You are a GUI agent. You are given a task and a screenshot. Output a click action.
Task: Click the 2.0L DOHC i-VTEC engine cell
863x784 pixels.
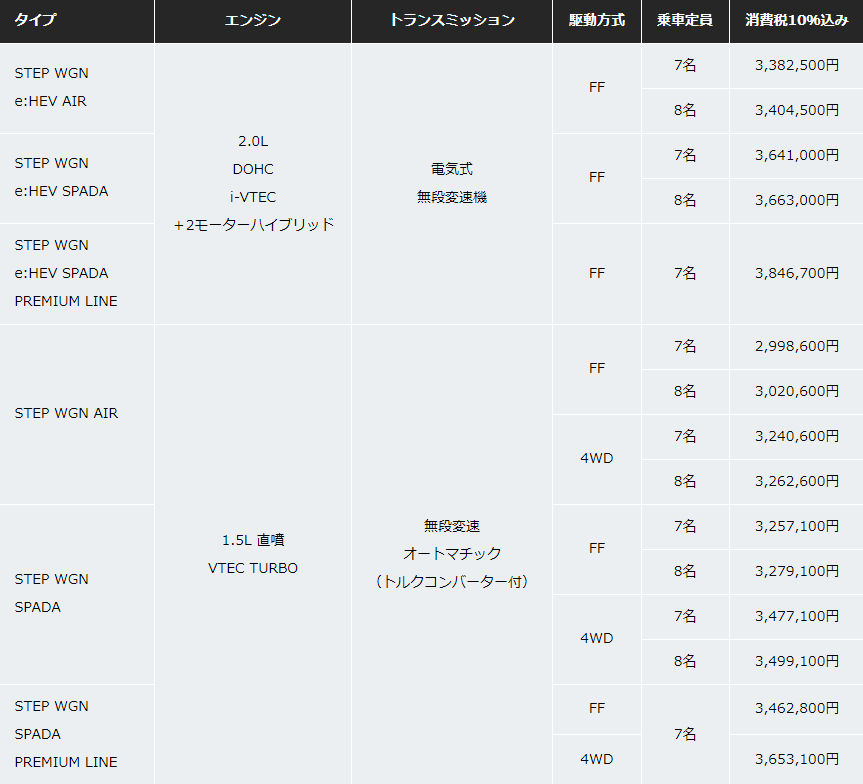pos(253,183)
